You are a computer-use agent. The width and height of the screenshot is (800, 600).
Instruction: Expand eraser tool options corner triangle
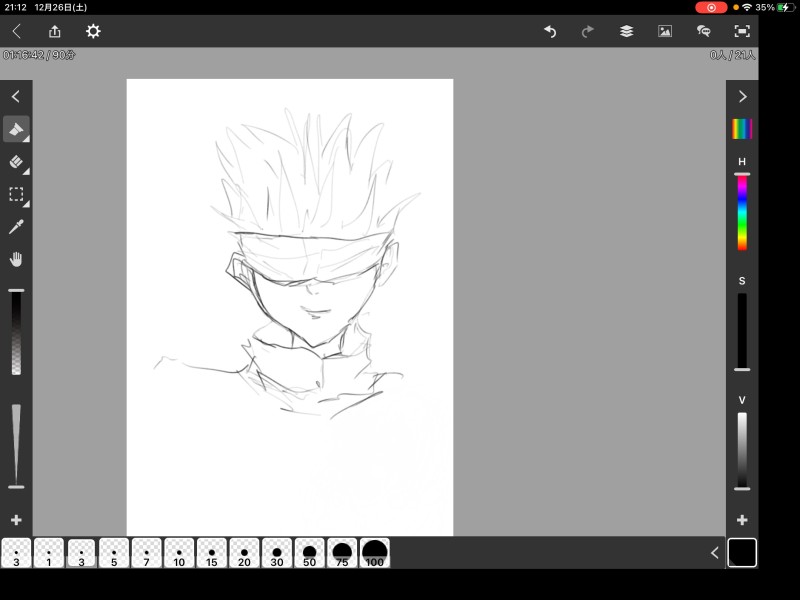pos(26,171)
